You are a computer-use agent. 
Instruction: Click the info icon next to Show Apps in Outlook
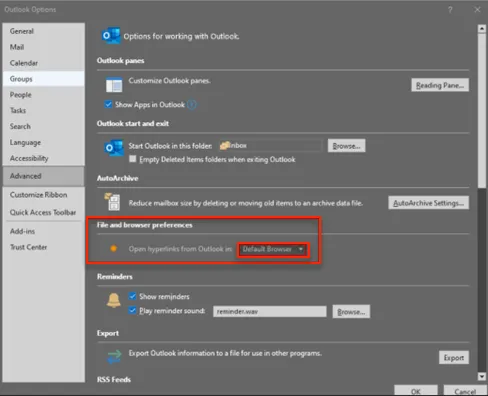192,105
